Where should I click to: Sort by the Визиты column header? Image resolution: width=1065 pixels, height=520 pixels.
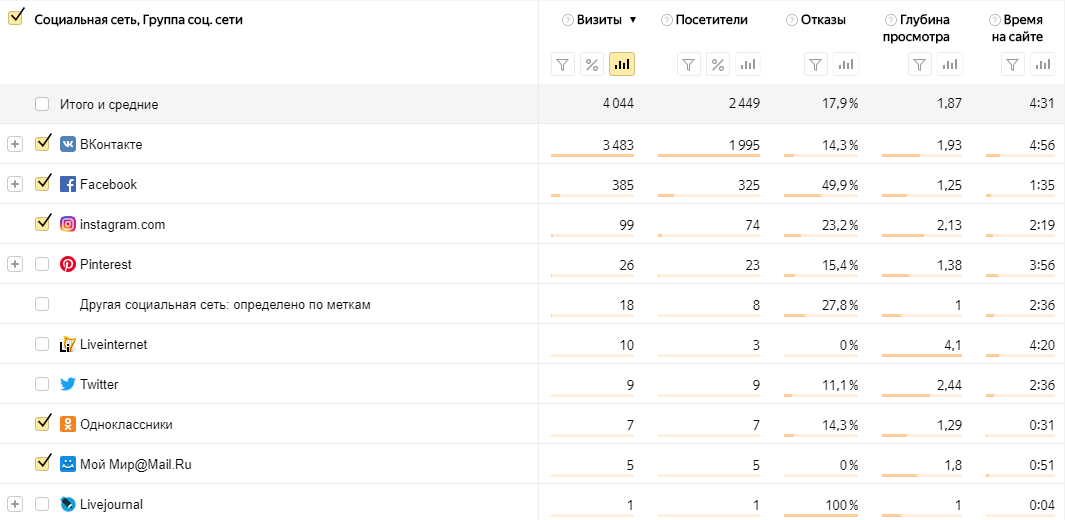click(599, 20)
